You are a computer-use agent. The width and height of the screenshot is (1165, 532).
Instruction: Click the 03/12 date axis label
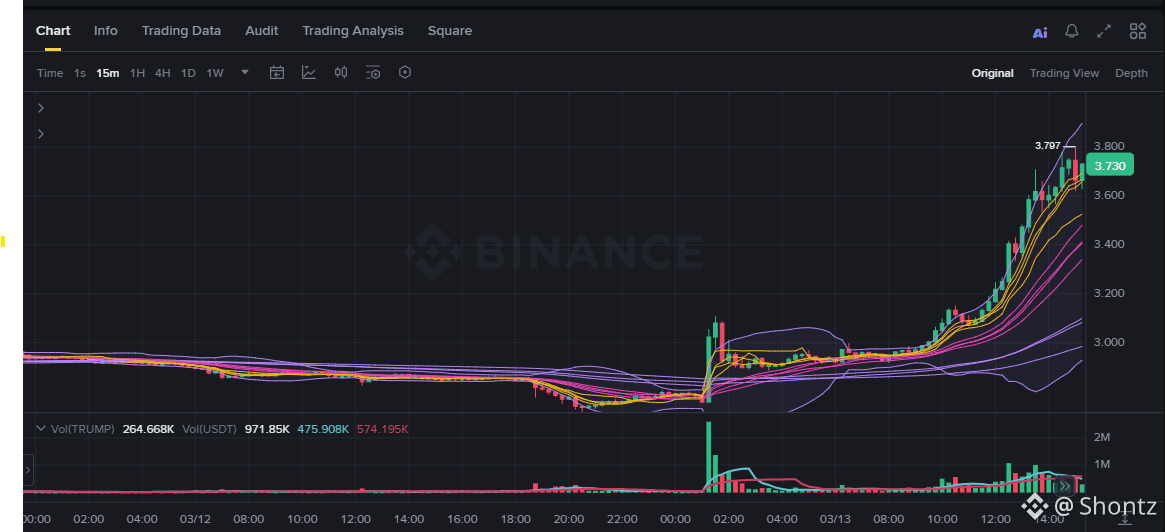195,519
